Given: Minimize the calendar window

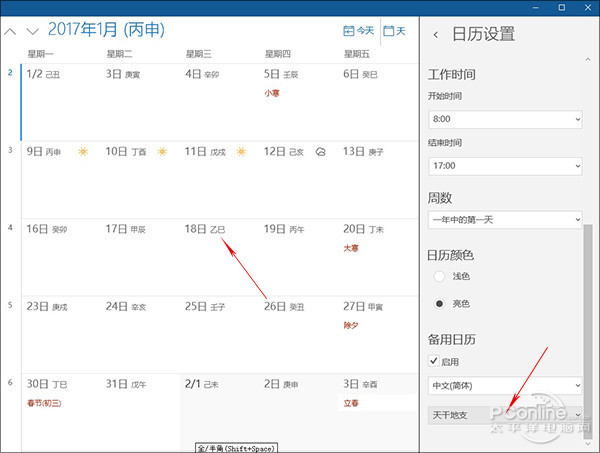Looking at the screenshot, I should point(536,8).
